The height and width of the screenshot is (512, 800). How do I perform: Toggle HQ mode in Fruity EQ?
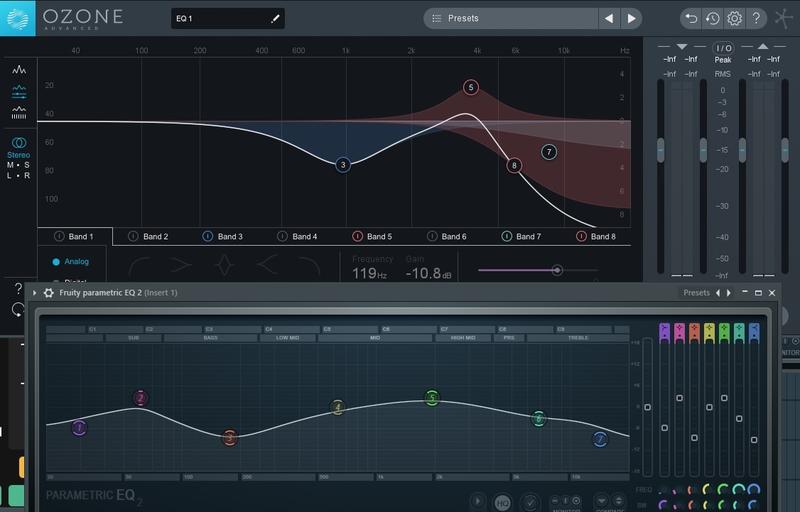(x=503, y=502)
